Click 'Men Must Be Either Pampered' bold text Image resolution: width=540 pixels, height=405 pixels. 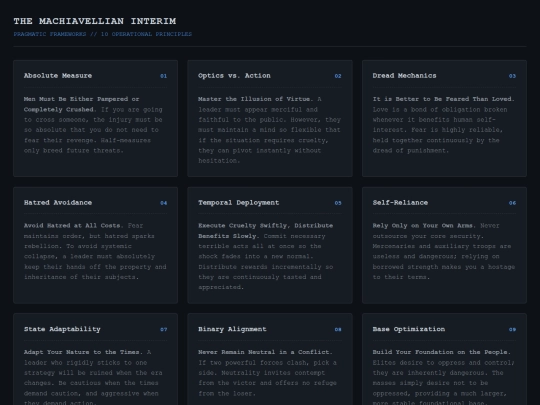(x=82, y=104)
